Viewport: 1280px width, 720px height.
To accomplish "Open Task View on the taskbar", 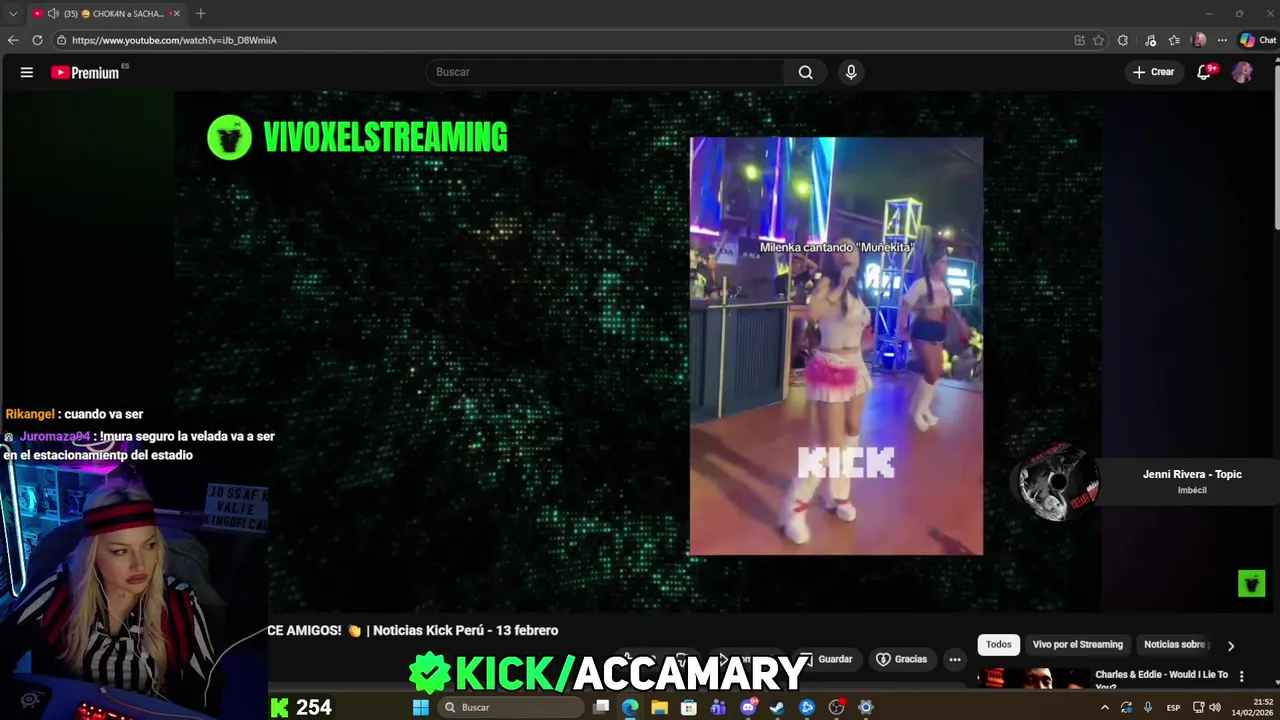I will point(601,707).
